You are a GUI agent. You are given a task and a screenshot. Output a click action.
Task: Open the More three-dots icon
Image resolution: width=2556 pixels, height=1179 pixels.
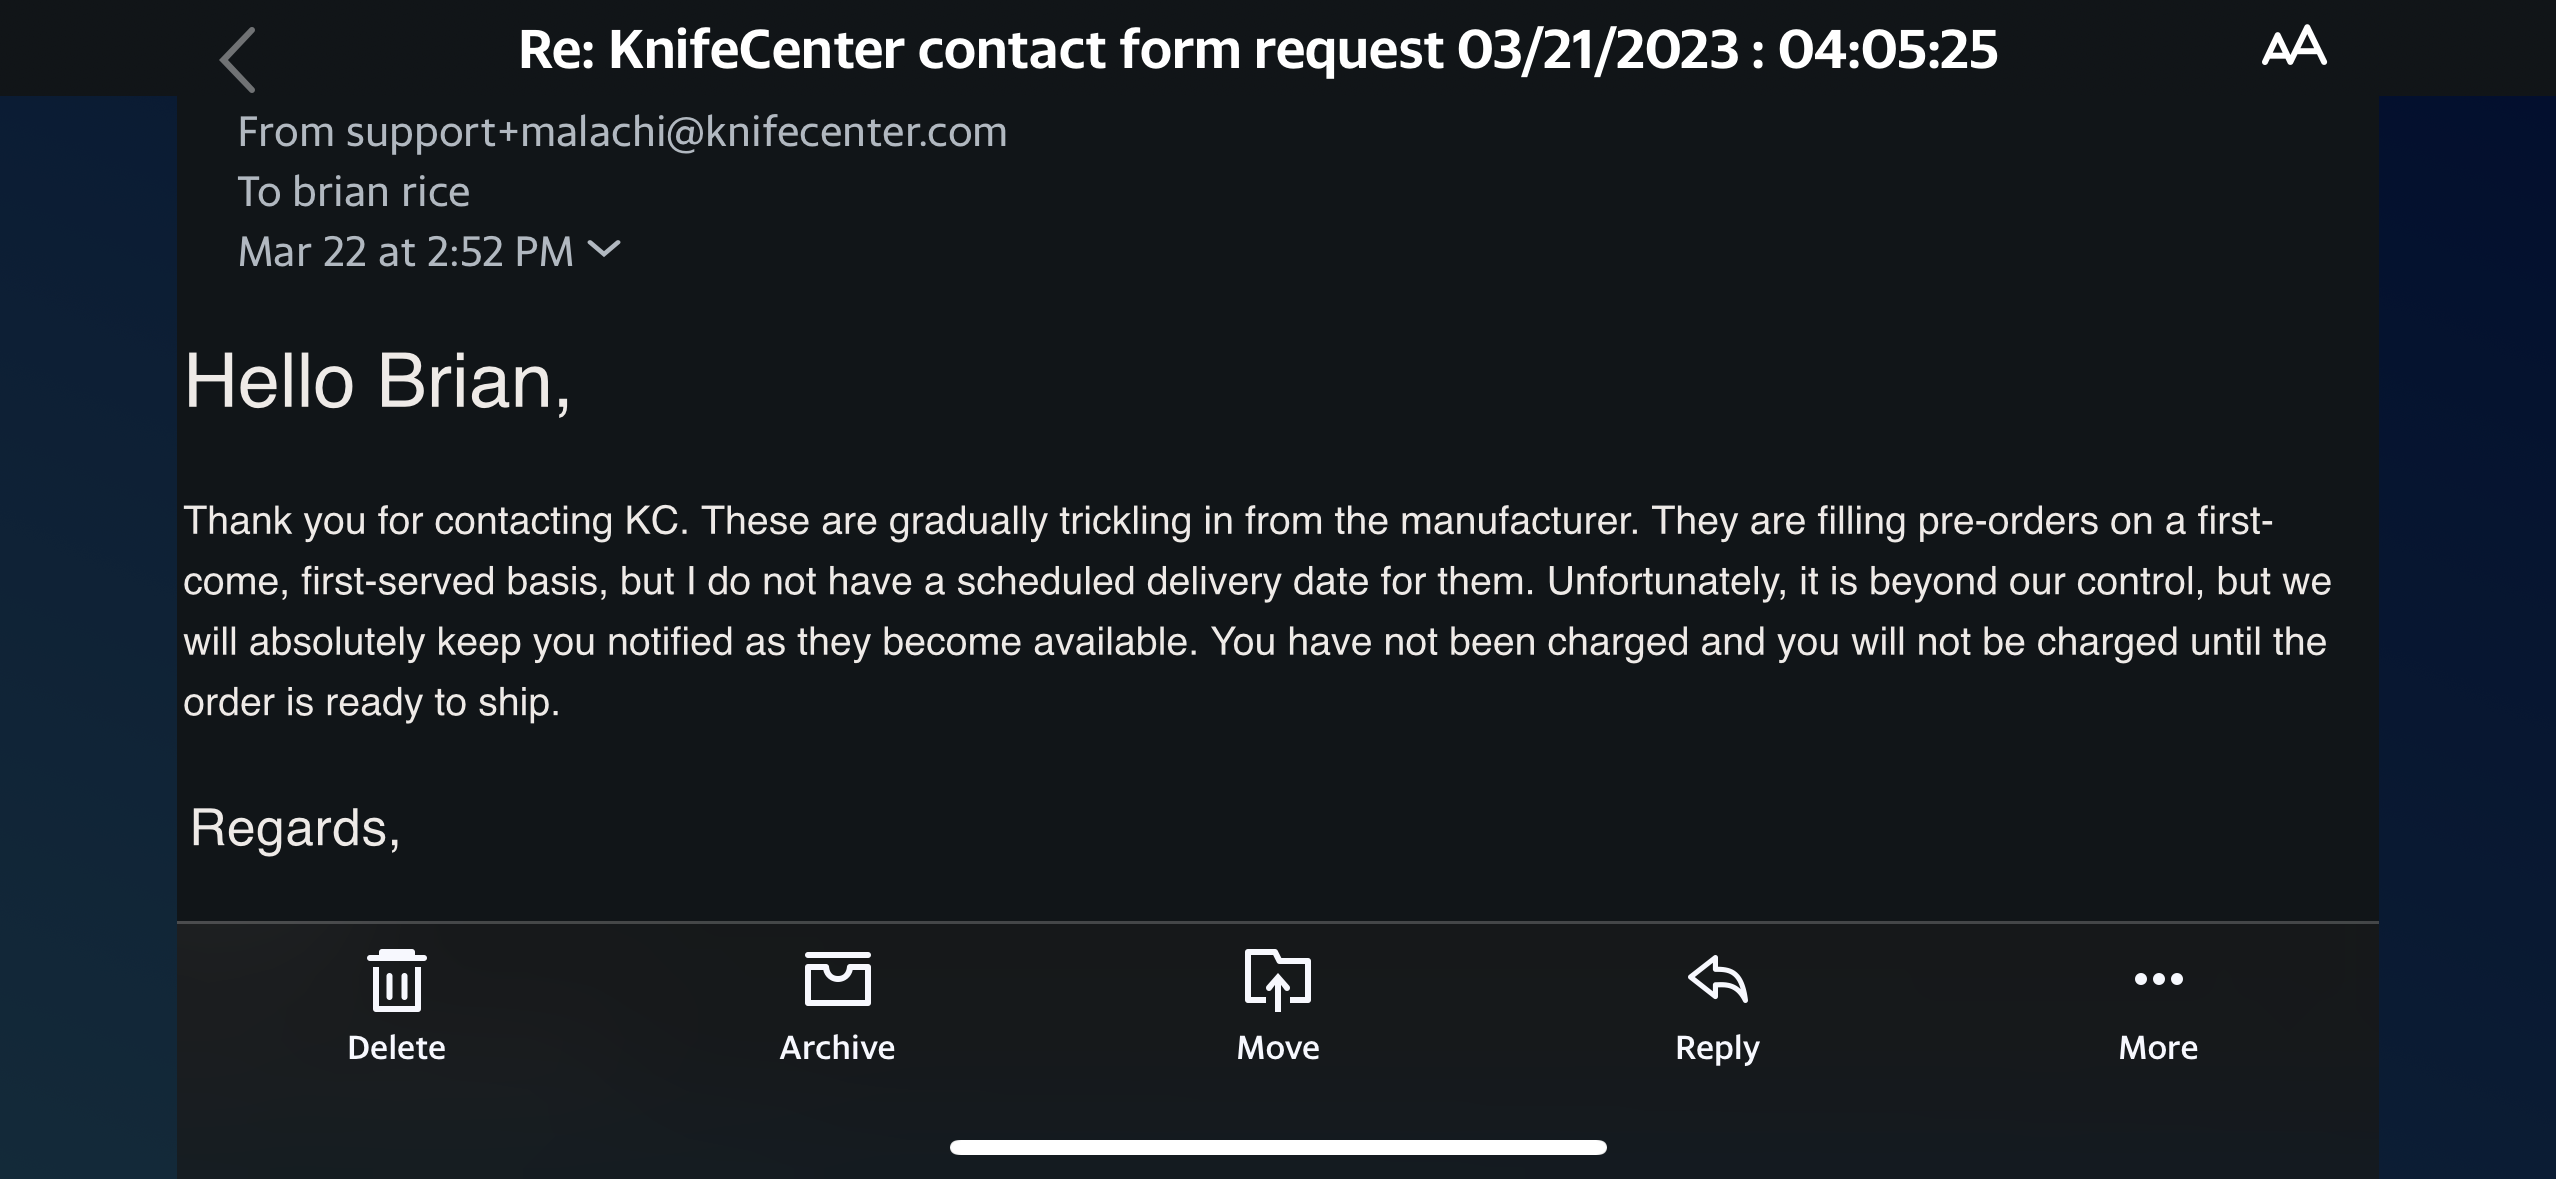[x=2158, y=979]
